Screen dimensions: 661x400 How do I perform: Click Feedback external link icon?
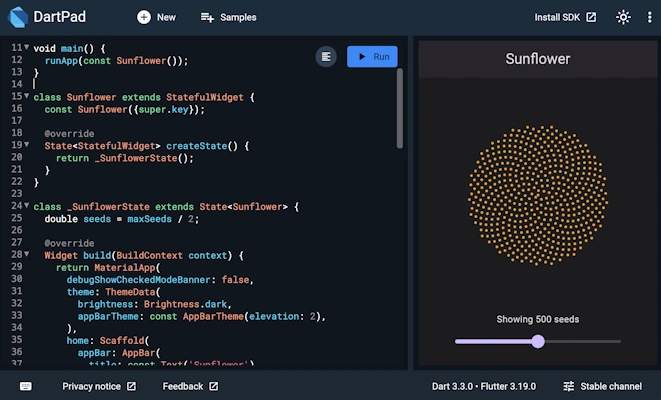point(214,386)
